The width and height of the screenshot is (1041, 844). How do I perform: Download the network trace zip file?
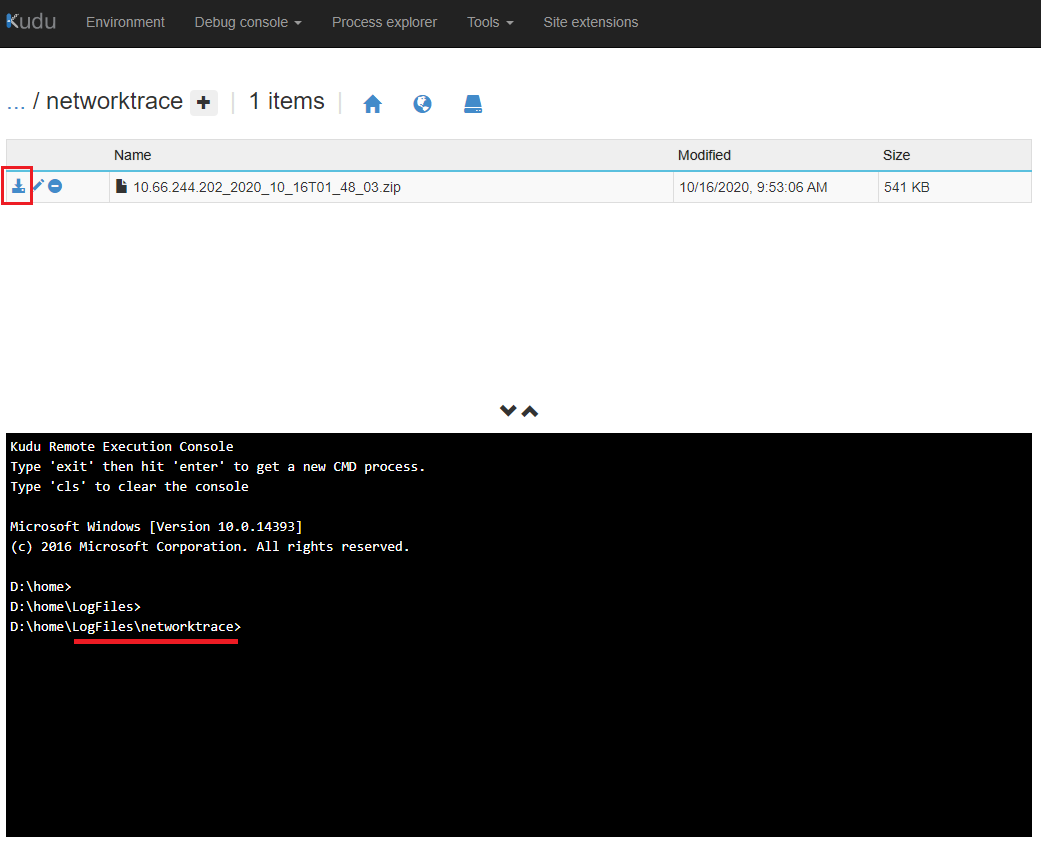tap(18, 186)
